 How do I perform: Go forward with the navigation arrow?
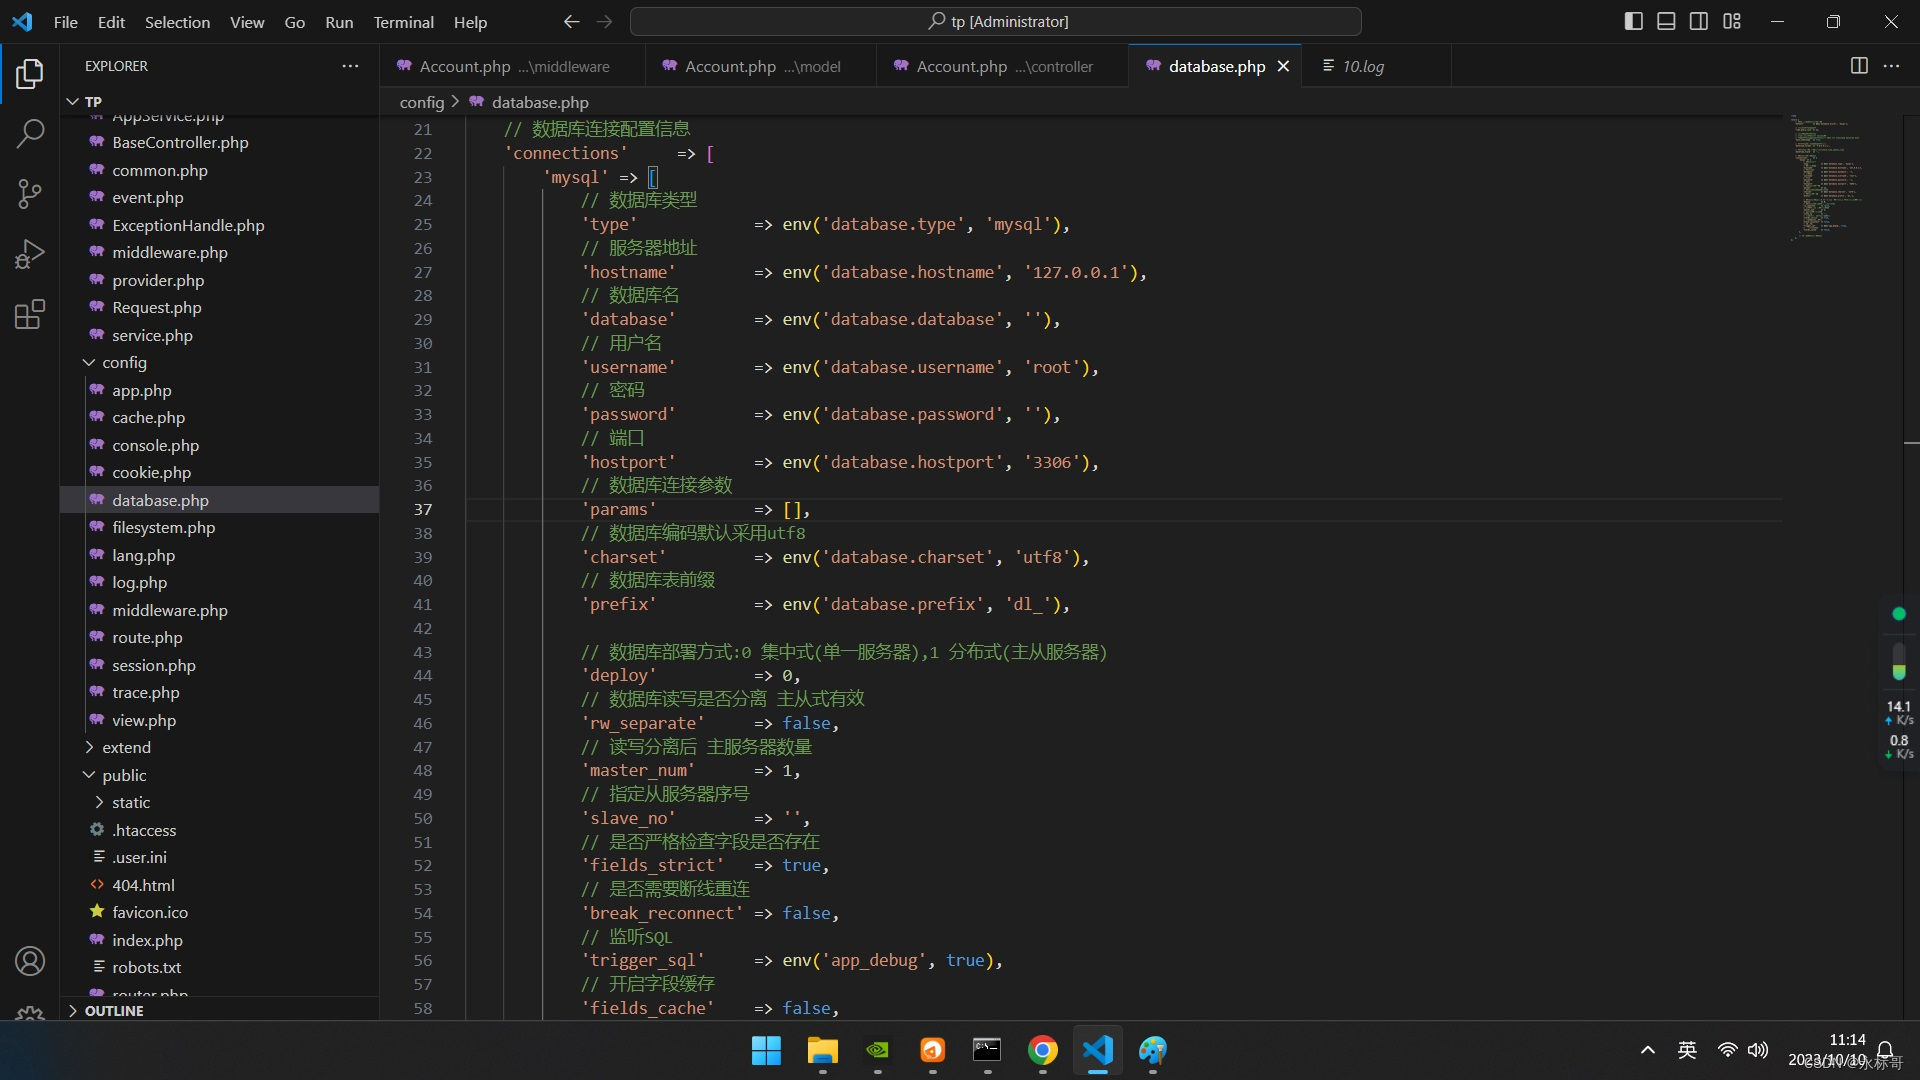click(604, 21)
